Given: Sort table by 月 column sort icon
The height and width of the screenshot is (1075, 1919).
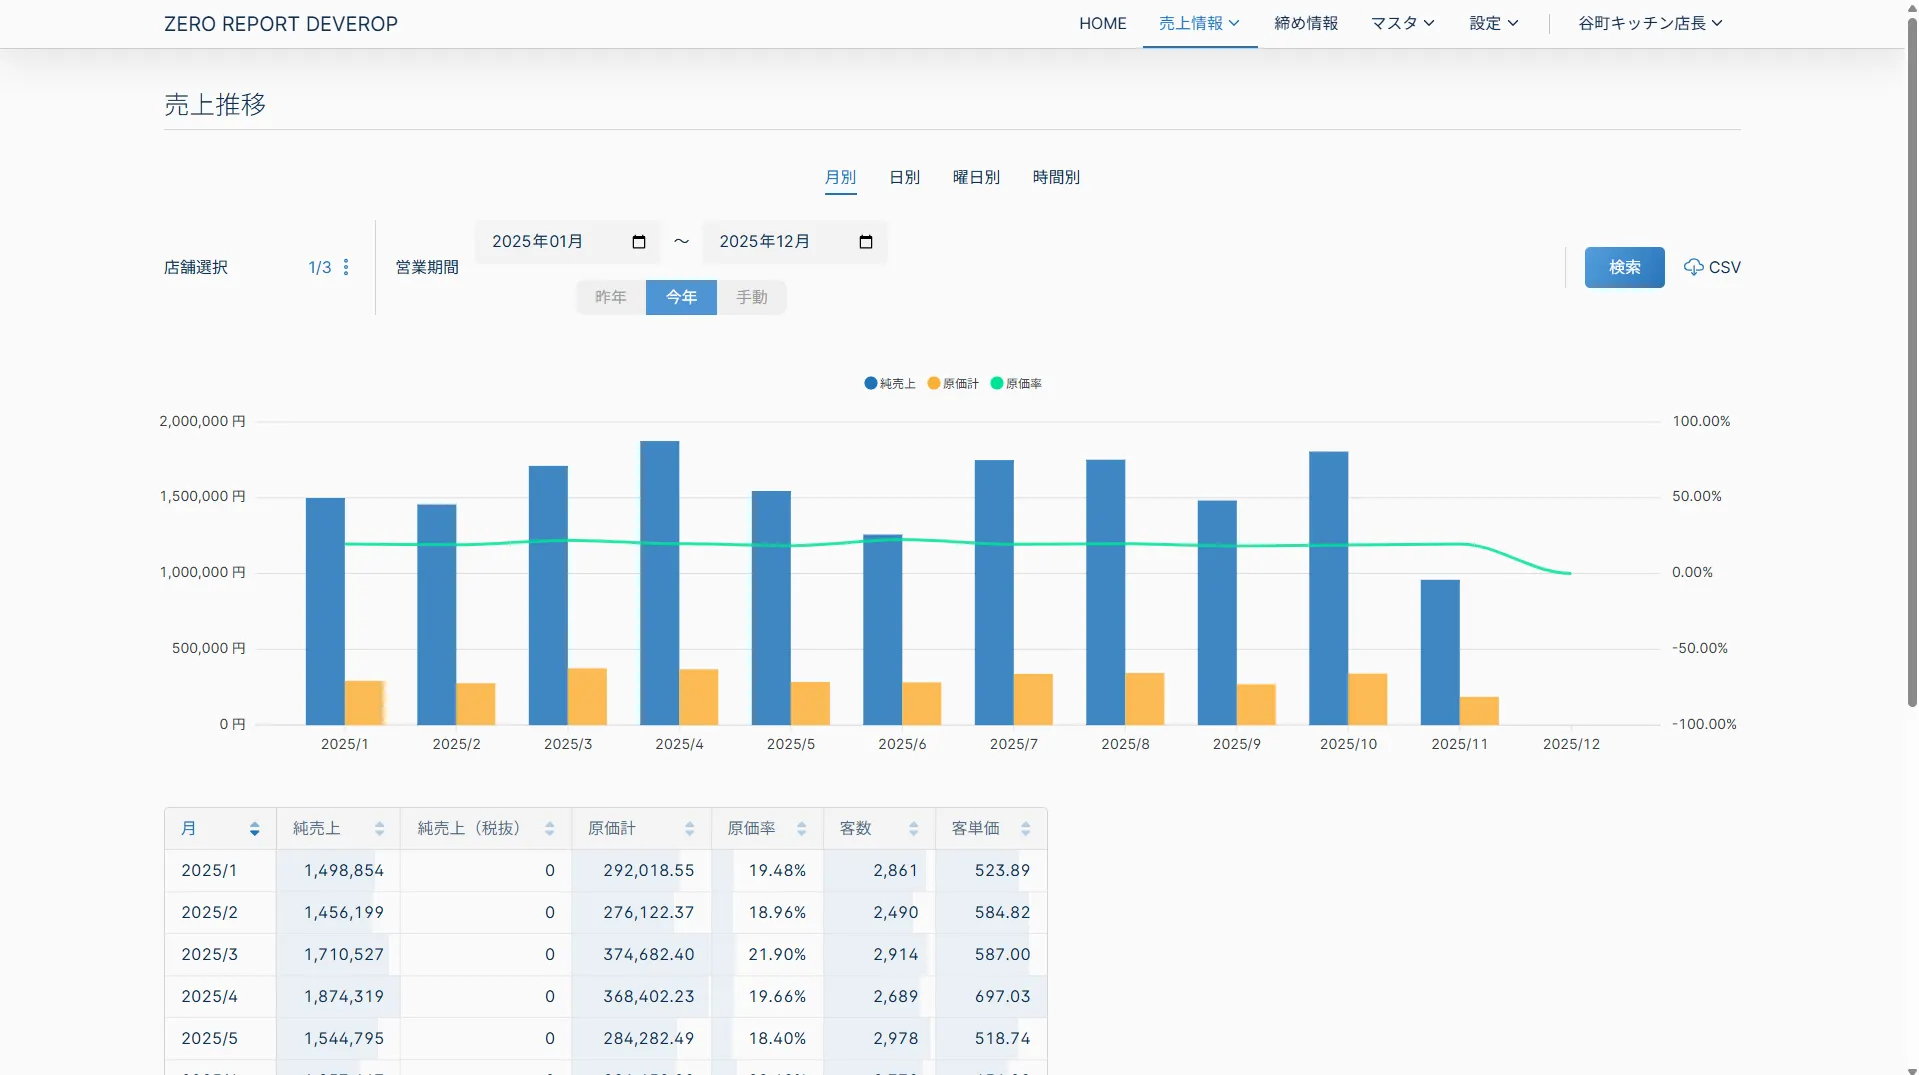Looking at the screenshot, I should click(x=254, y=829).
